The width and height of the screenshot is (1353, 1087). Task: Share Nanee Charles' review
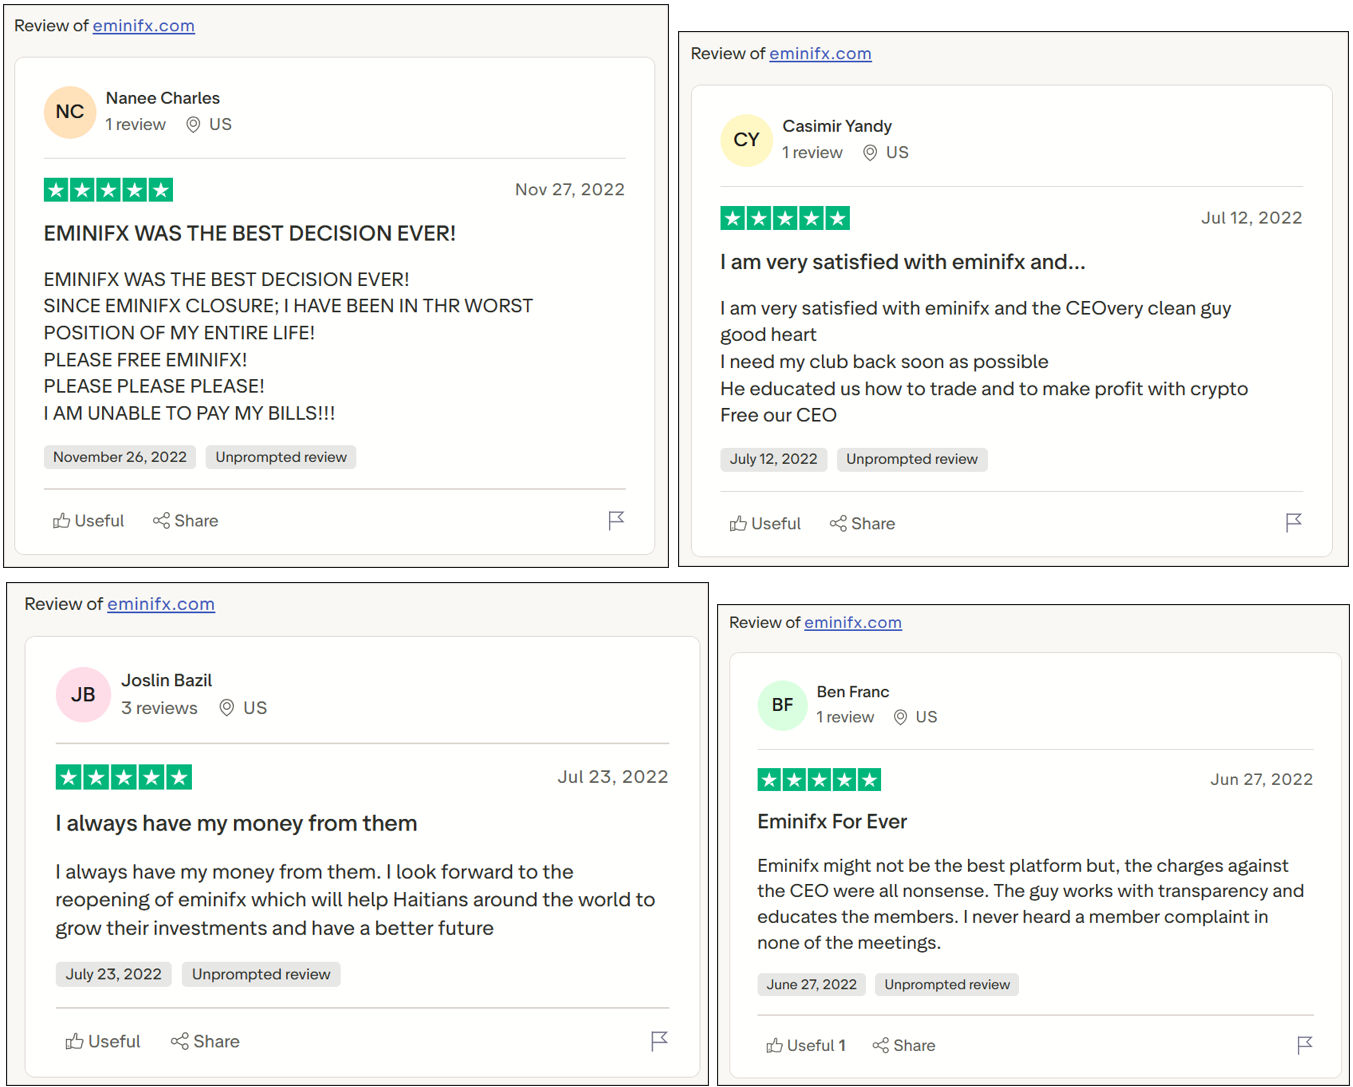pos(186,521)
